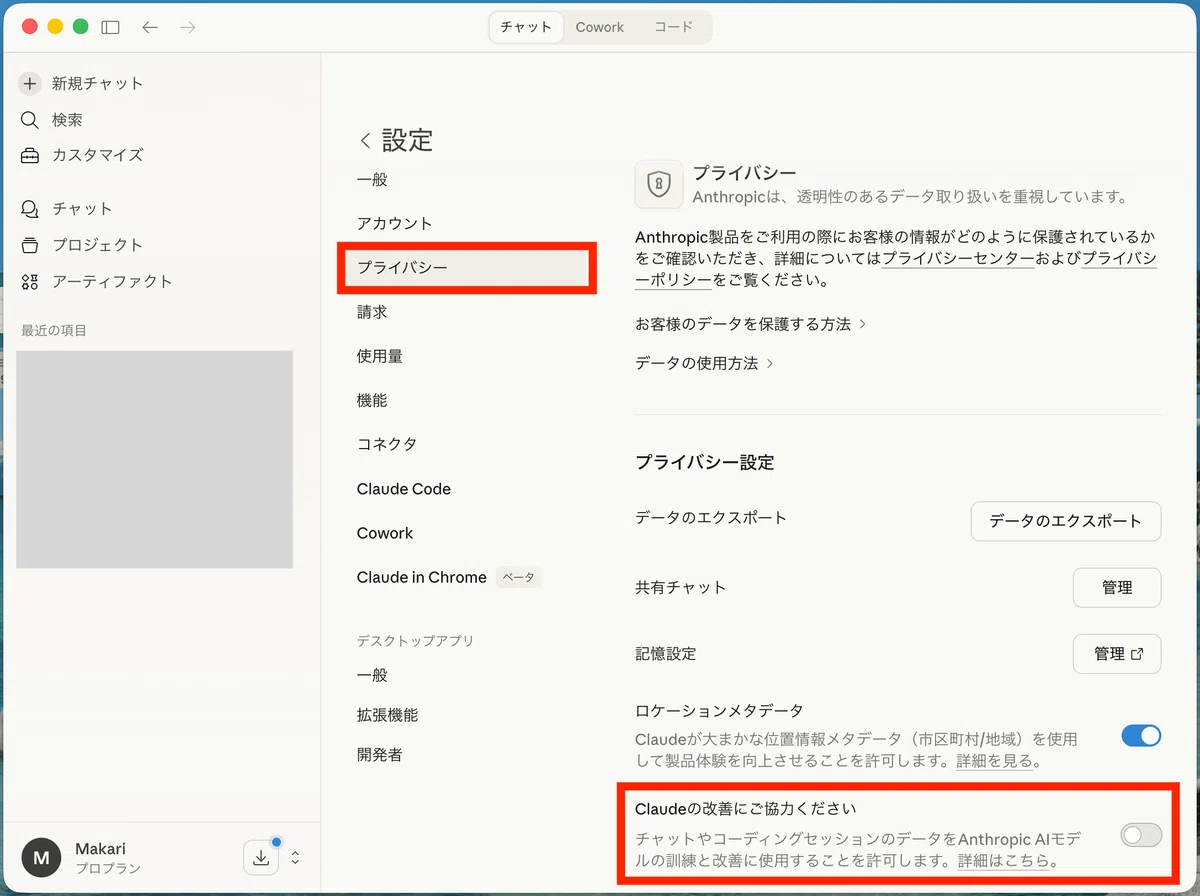Open the プライバシーポリシー link
1200x896 pixels.
point(1119,259)
